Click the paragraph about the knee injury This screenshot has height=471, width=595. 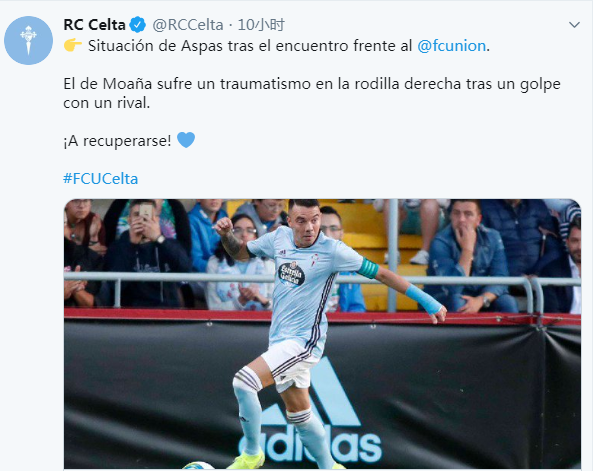(x=312, y=93)
